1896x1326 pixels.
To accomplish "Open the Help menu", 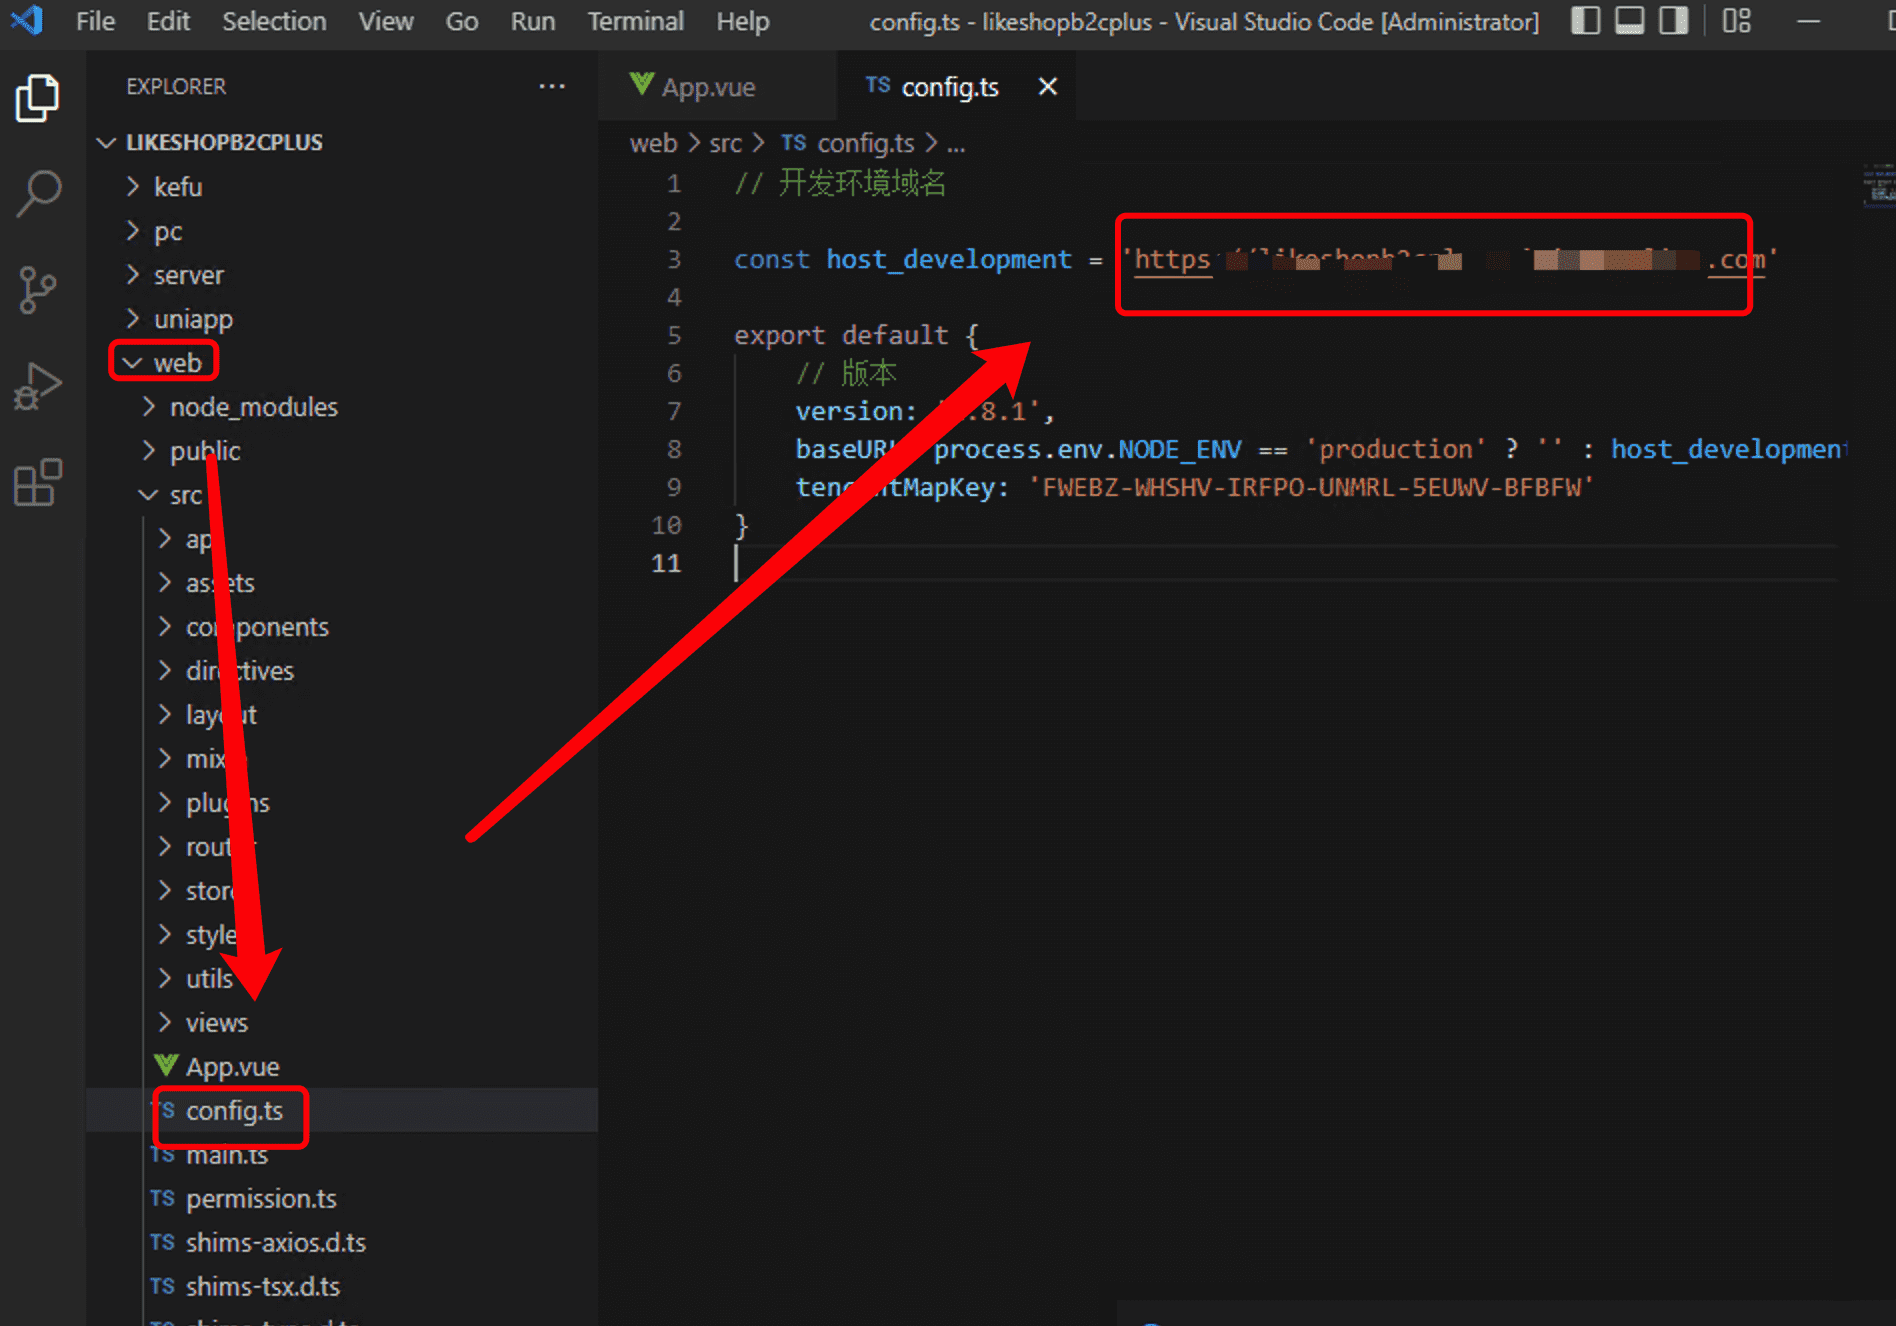I will (742, 21).
